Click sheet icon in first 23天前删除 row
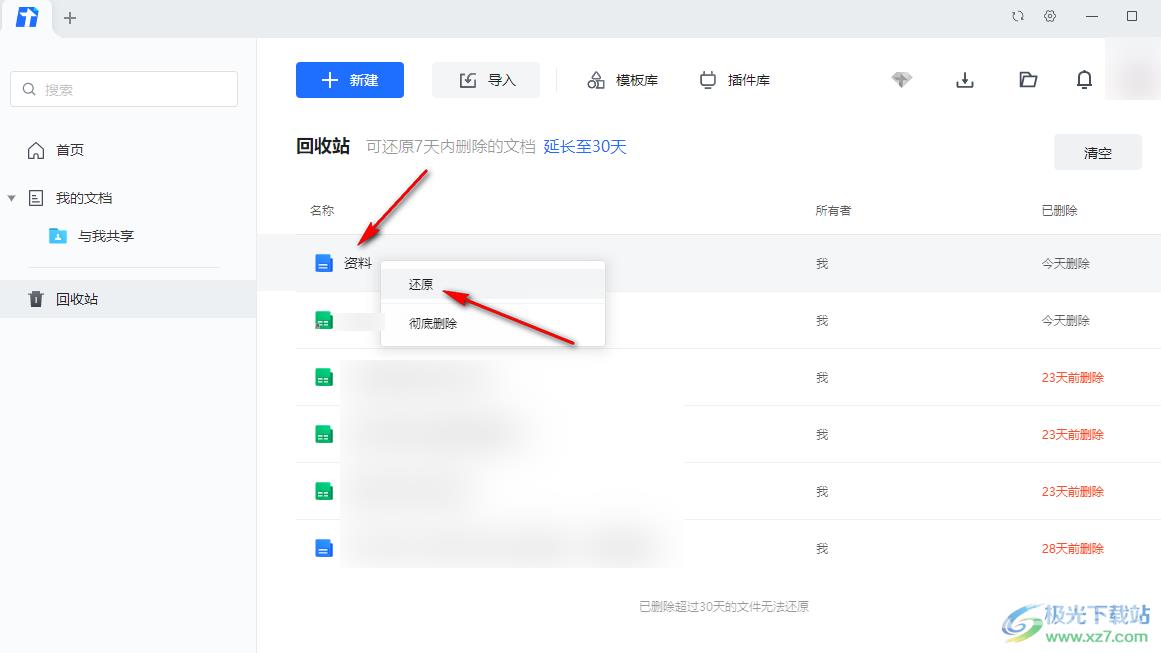Viewport: 1161px width, 653px height. tap(324, 377)
